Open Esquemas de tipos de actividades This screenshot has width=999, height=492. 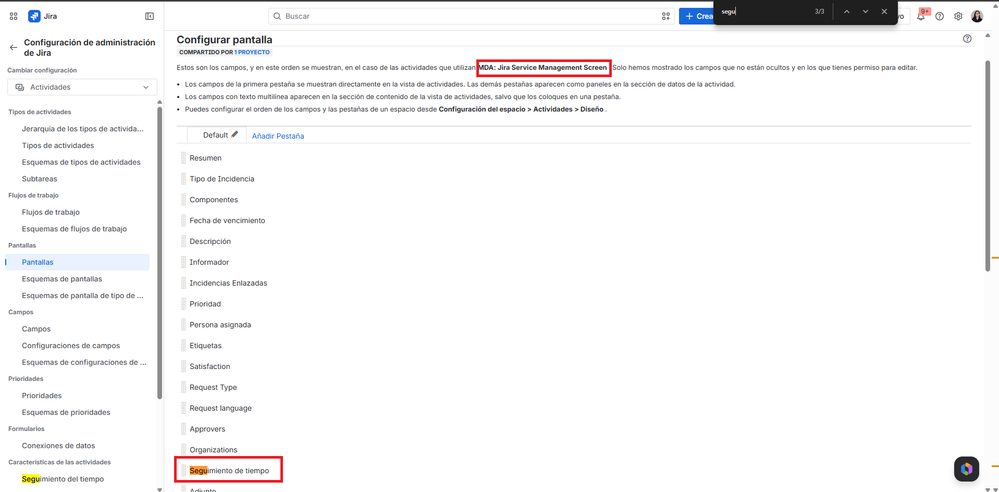pos(81,162)
